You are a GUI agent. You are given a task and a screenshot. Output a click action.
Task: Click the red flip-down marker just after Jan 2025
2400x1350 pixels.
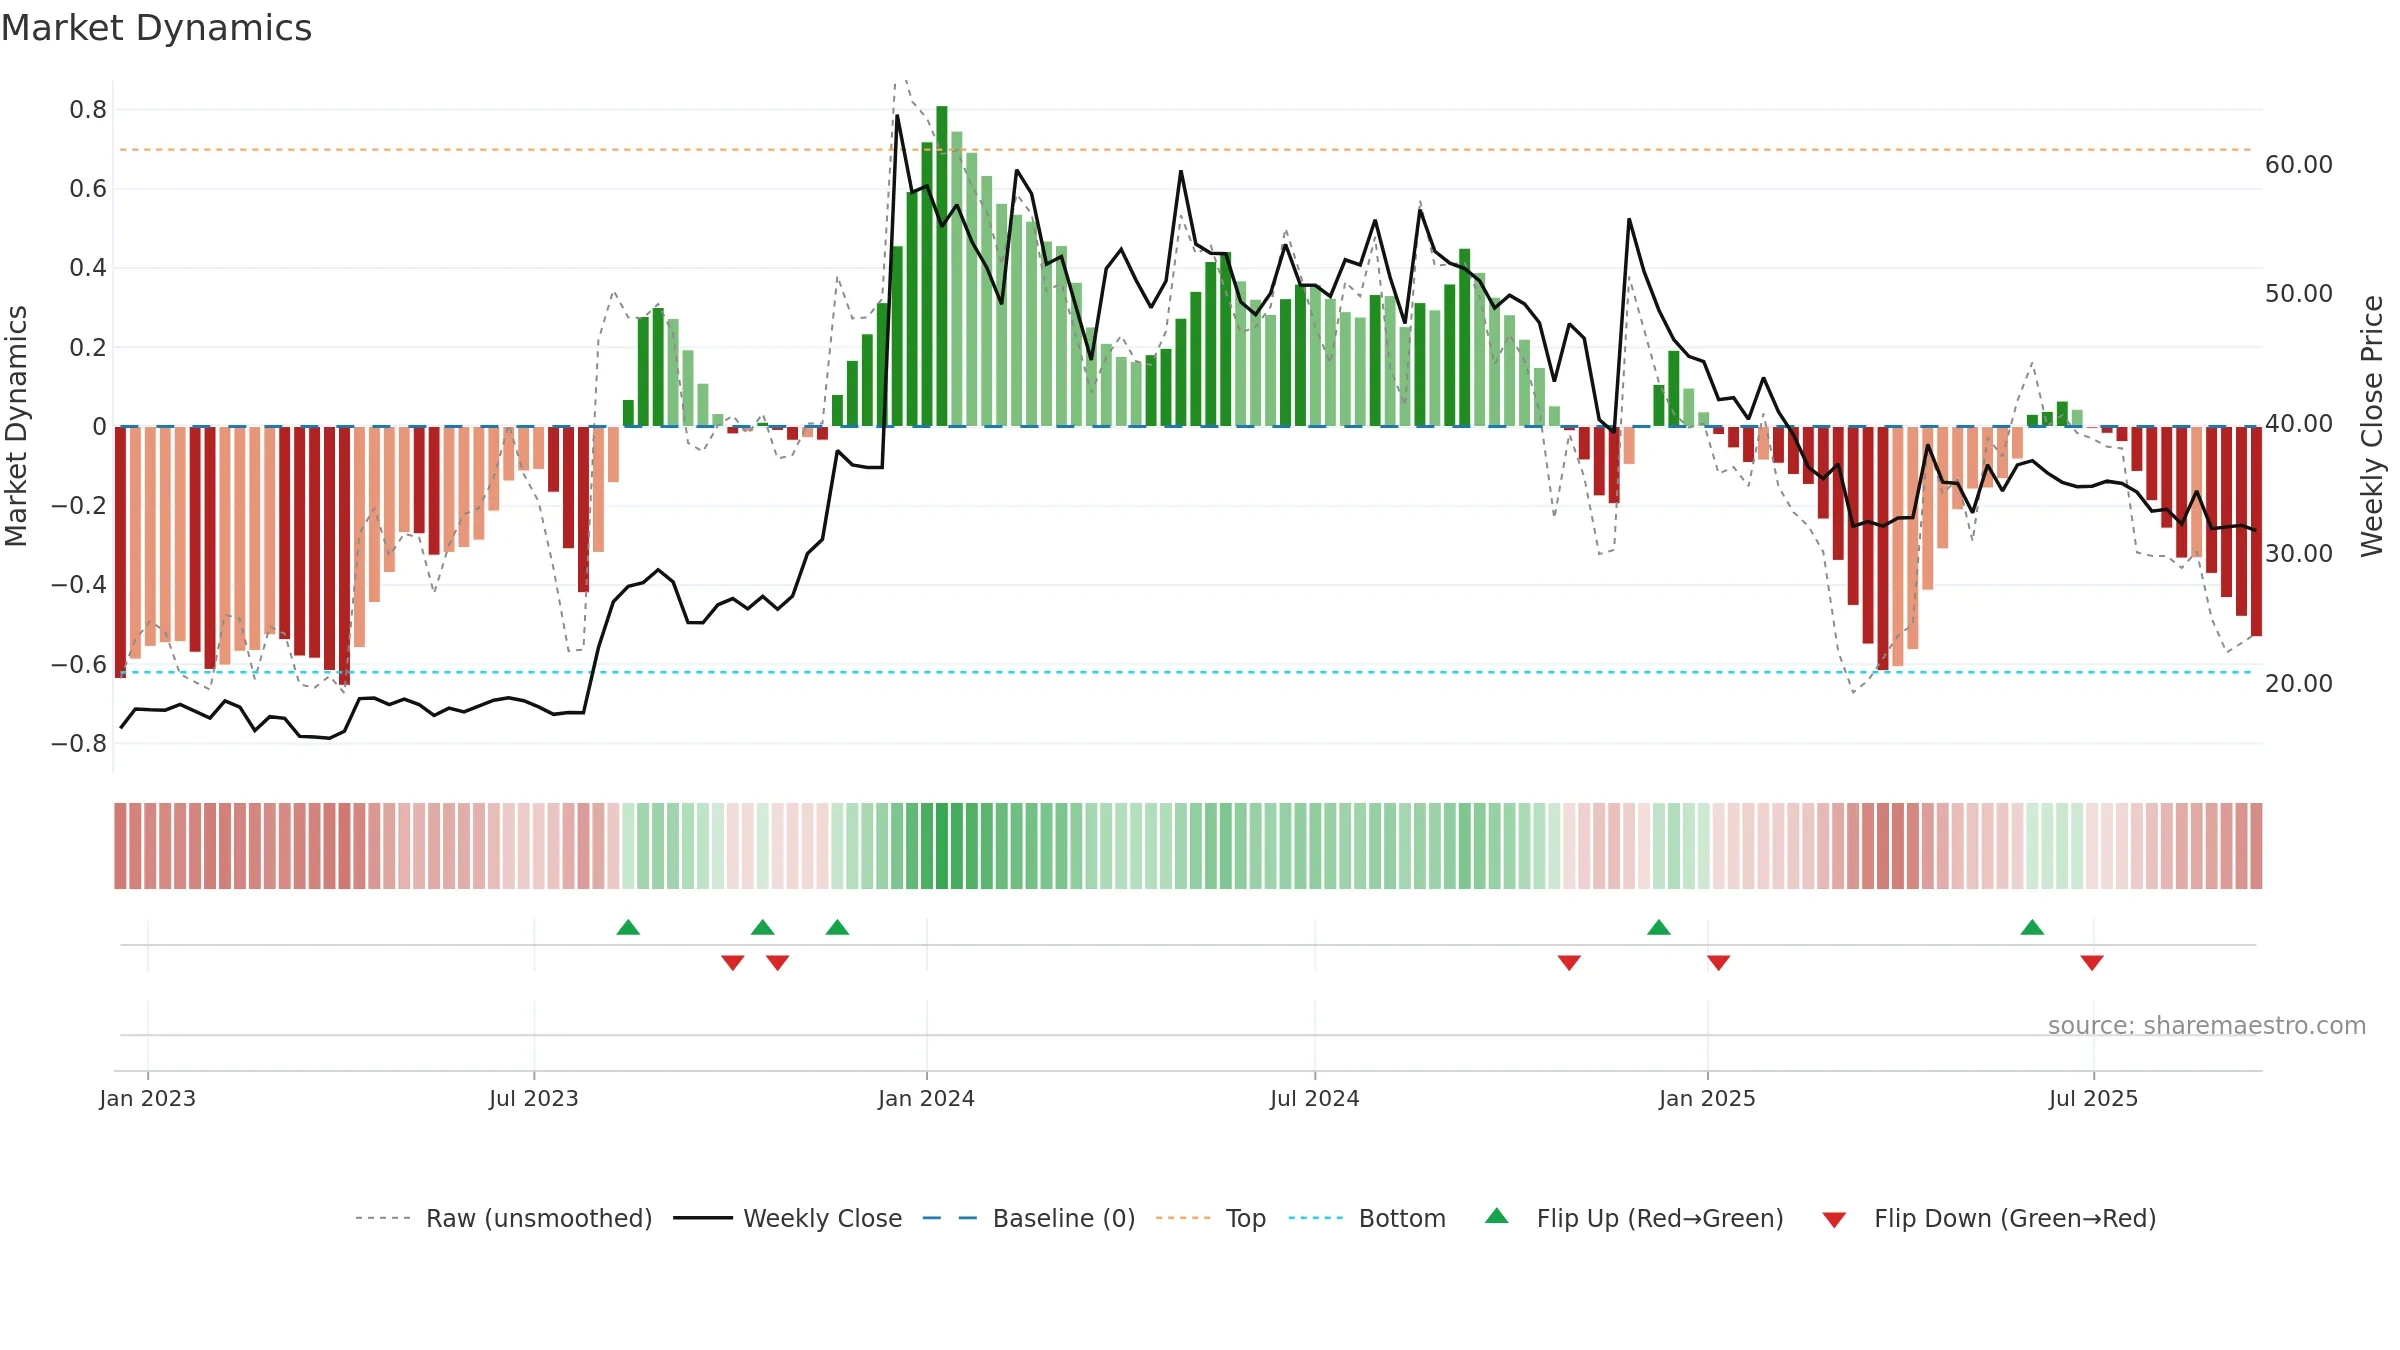coord(1719,962)
